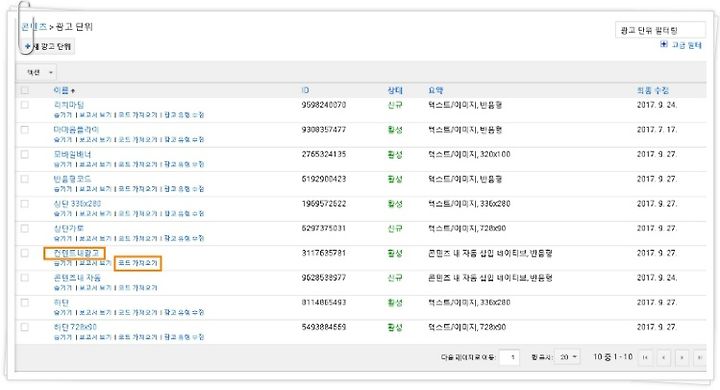This screenshot has width=720, height=390.
Task: Go to previous page of ad units
Action: point(664,357)
